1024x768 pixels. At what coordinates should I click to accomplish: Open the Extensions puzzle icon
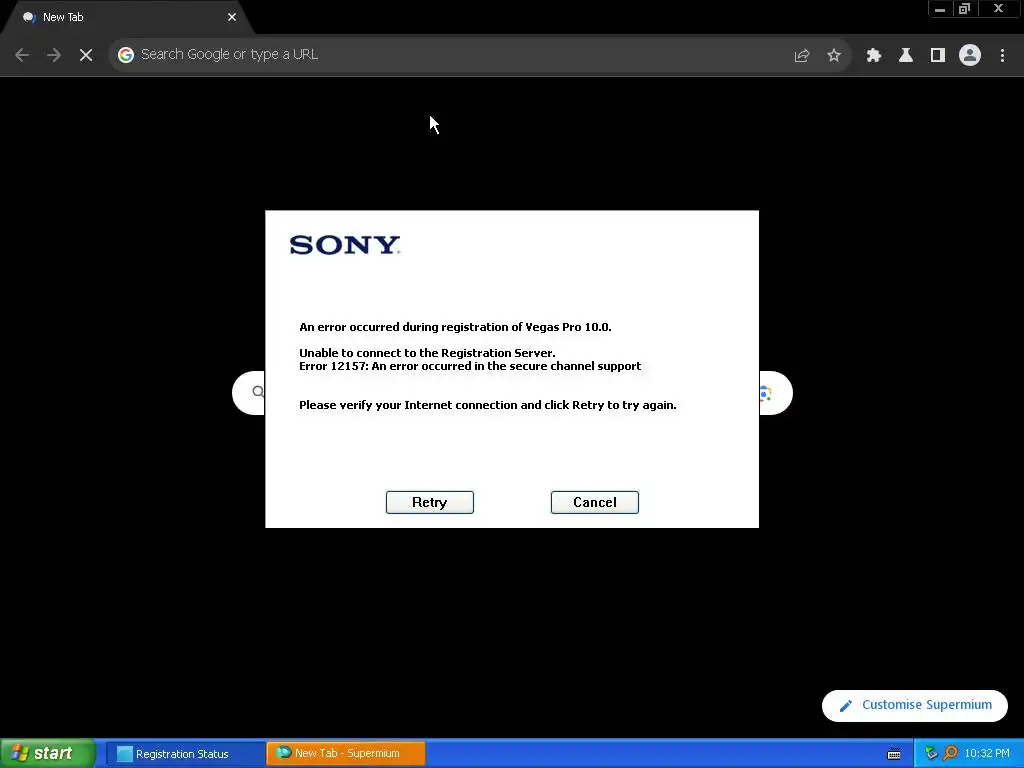coord(874,56)
